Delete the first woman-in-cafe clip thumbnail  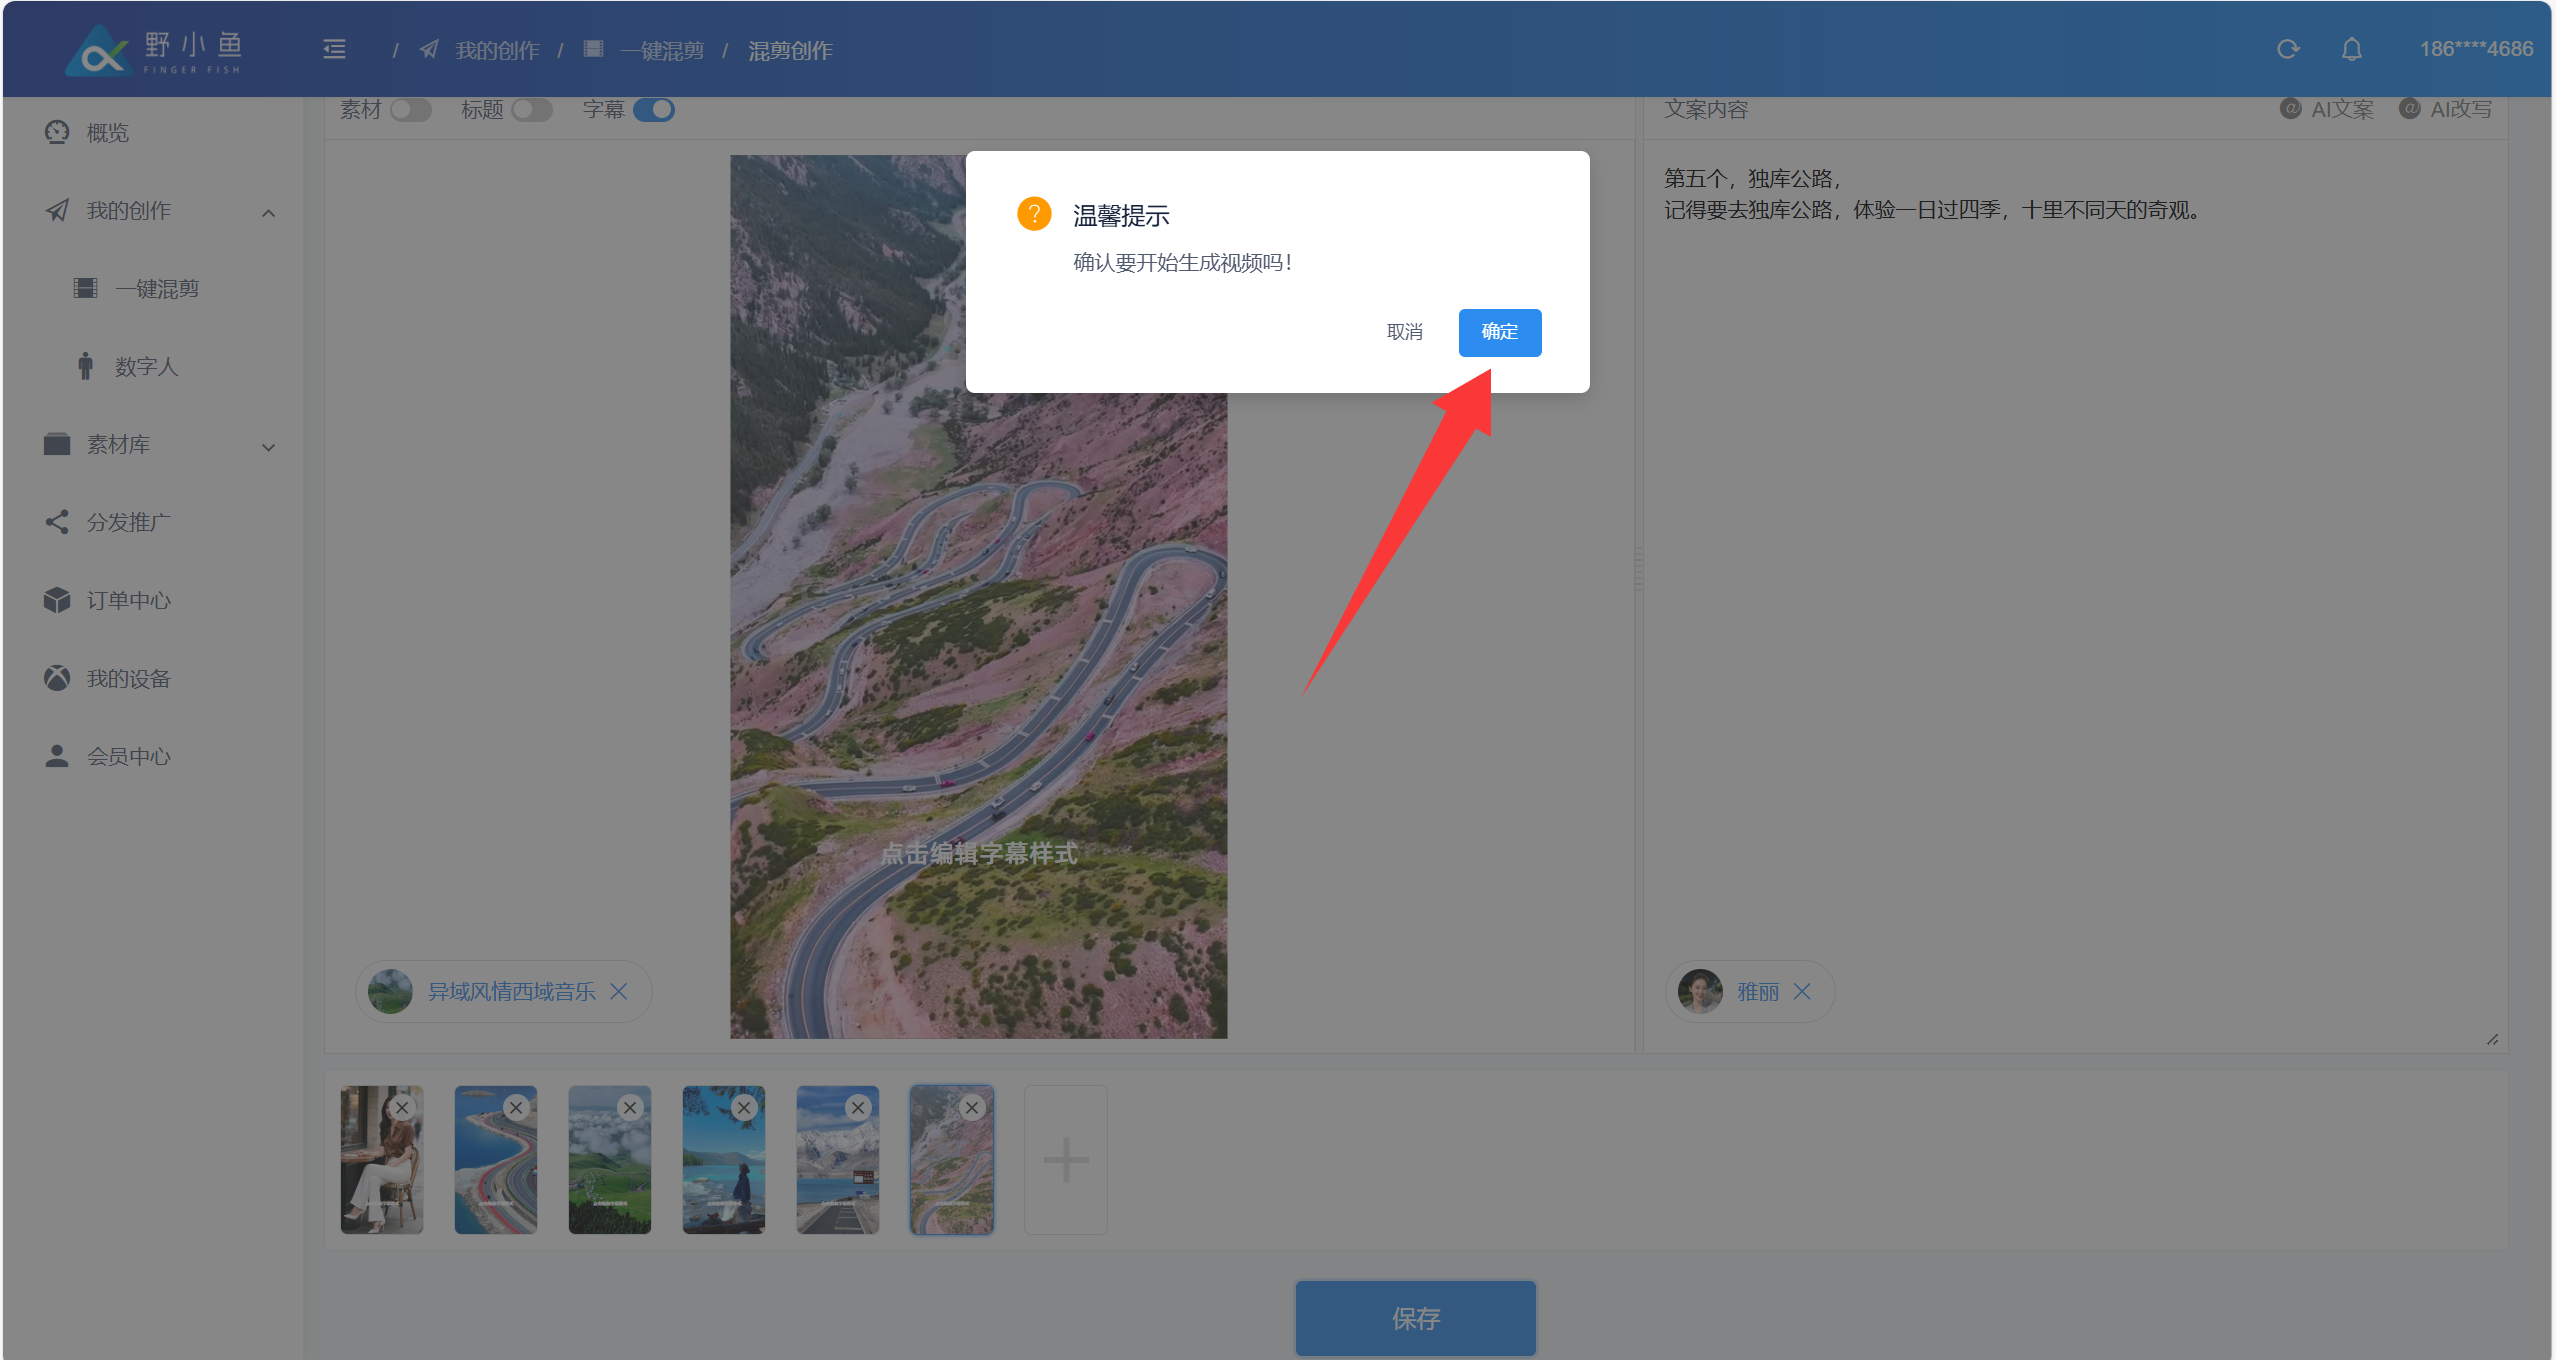point(402,1107)
